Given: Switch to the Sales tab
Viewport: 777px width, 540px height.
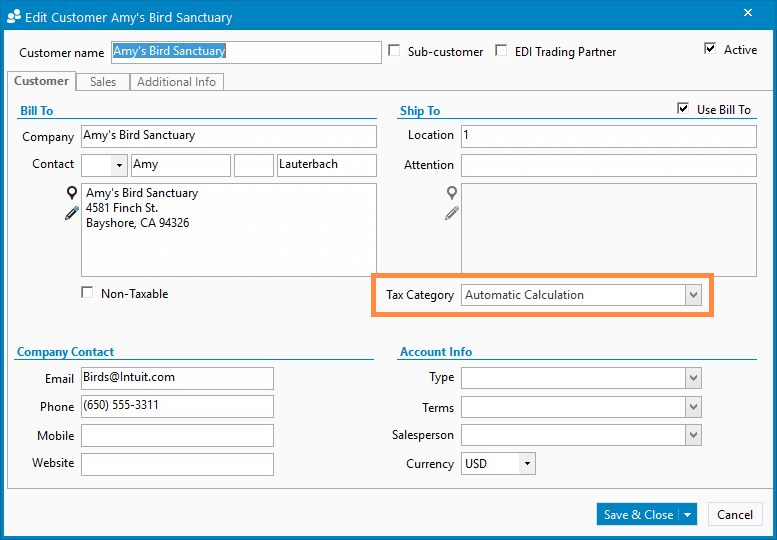Looking at the screenshot, I should [103, 82].
